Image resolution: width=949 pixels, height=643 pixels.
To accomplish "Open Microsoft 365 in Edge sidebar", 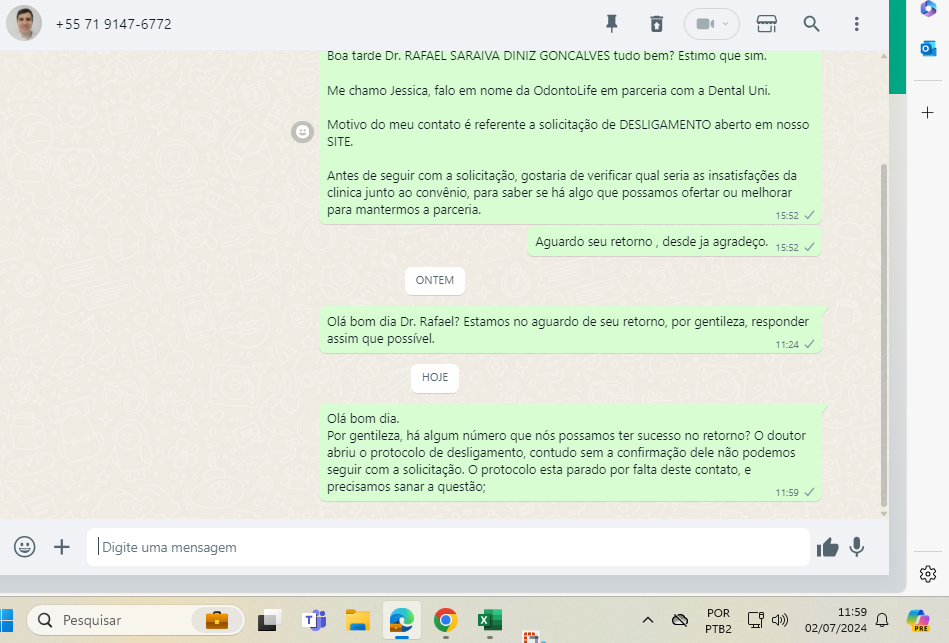I will (x=928, y=8).
